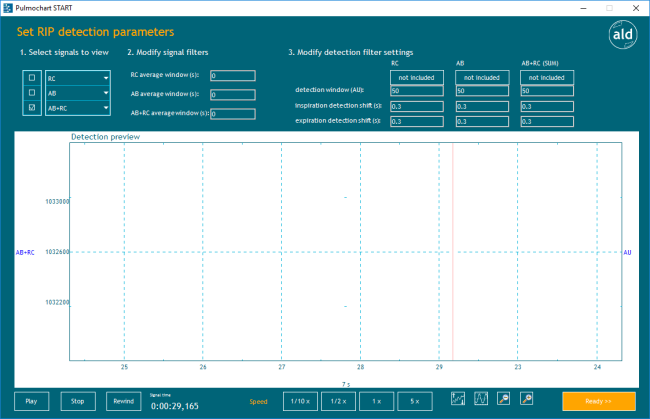Uncheck the AB+RC signal checkbox
Image resolution: width=650 pixels, height=419 pixels.
[32, 107]
